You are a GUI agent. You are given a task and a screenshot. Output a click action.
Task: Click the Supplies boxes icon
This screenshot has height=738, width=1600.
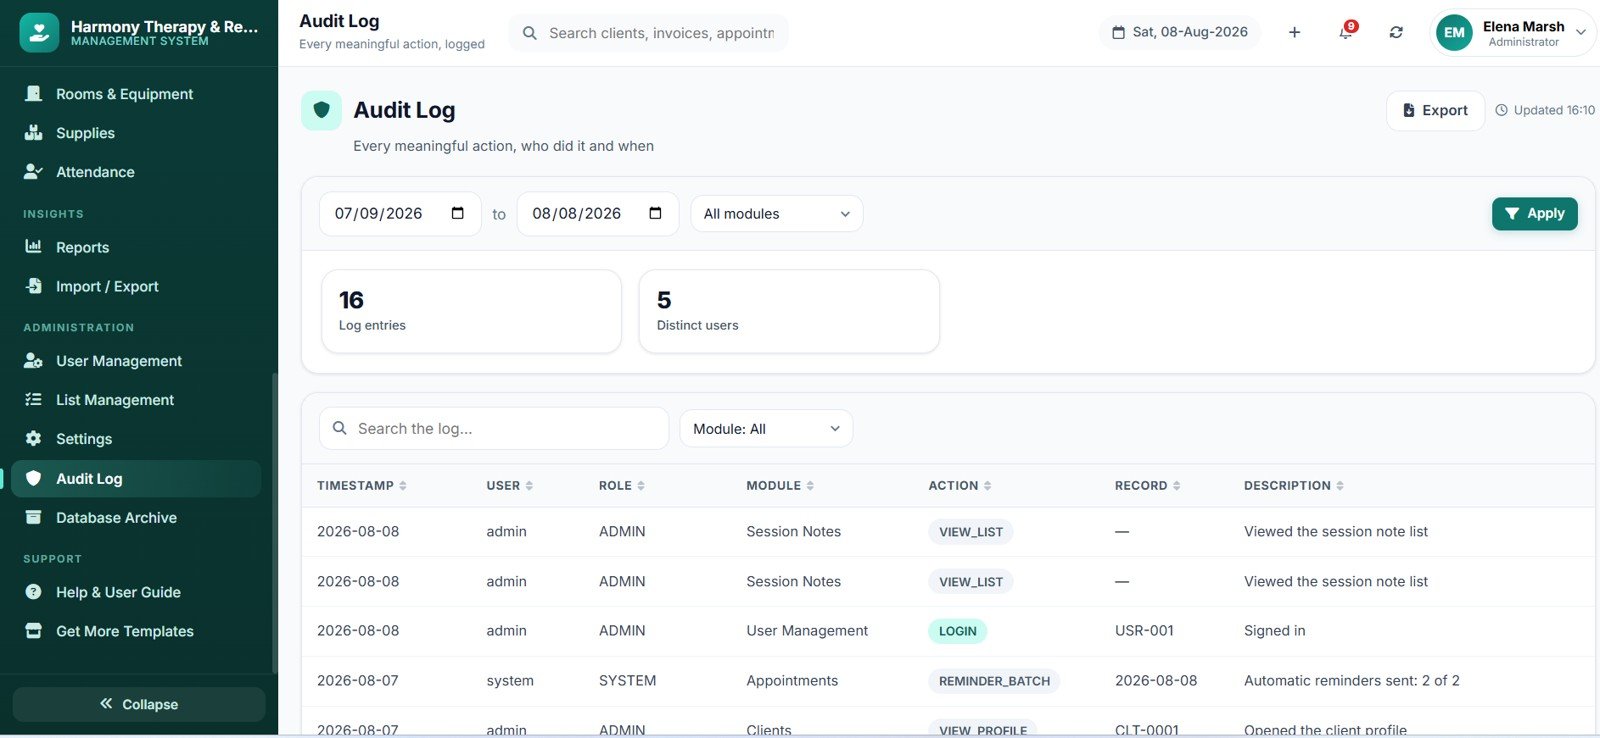point(33,132)
